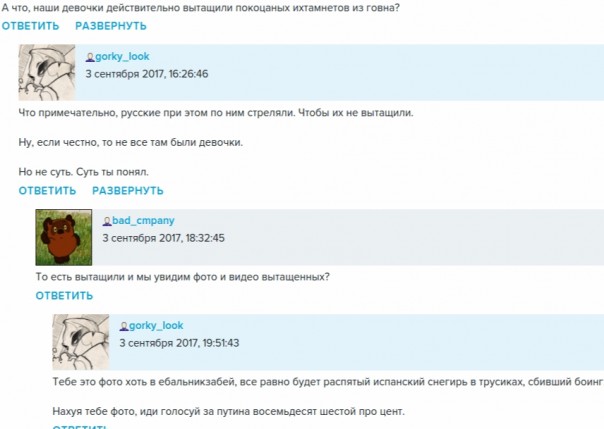Click user icon beside bad_cmpany name
The image size is (604, 429).
click(x=107, y=221)
